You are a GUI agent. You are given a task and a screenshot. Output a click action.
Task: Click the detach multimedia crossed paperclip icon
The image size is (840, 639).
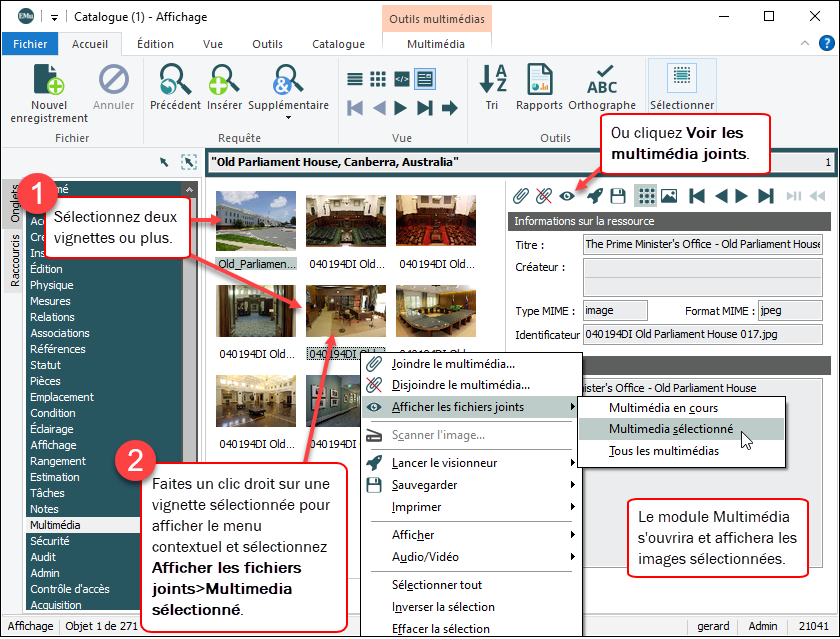(x=544, y=196)
